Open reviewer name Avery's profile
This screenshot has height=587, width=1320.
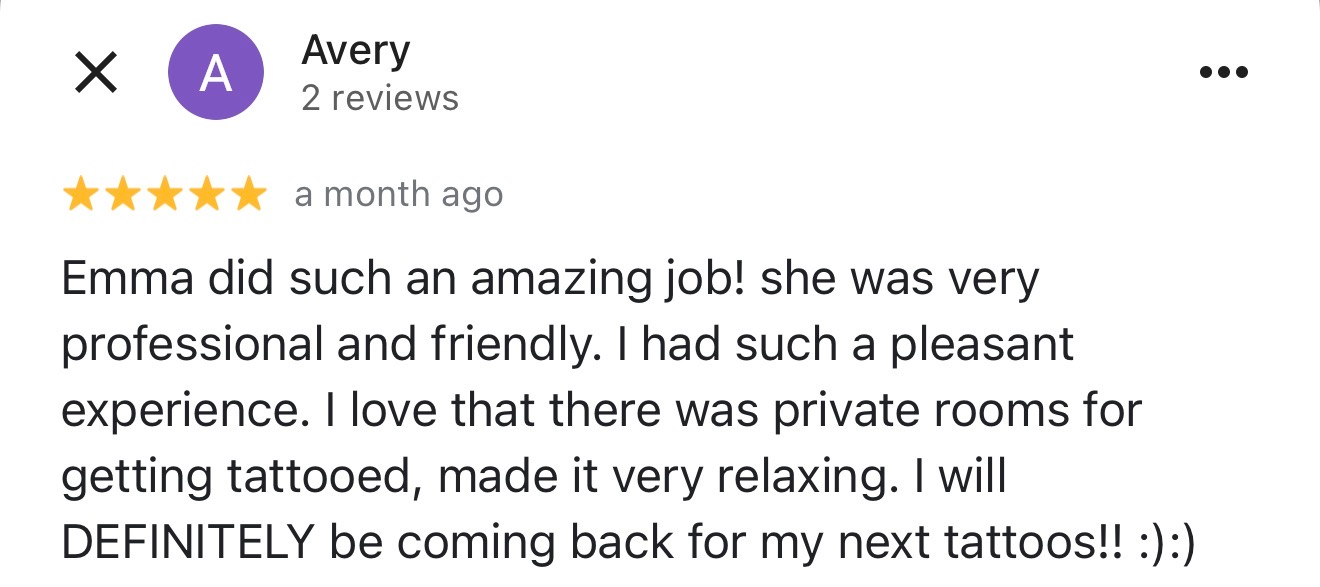(355, 51)
